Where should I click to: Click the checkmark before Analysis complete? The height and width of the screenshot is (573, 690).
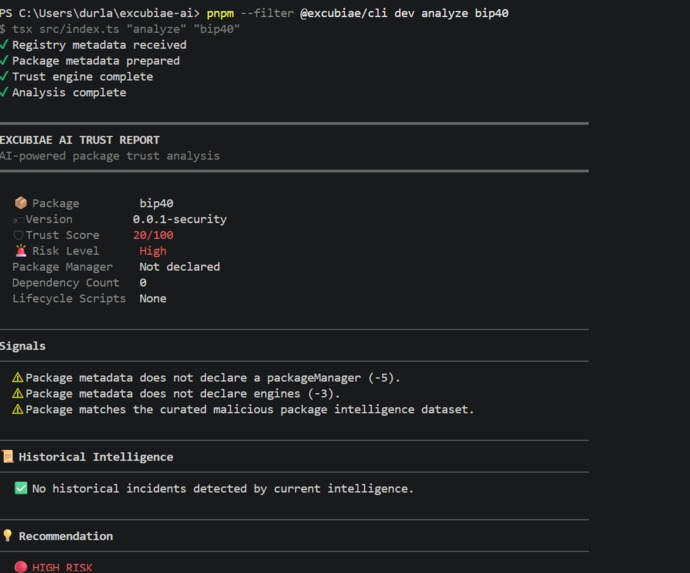[x=4, y=92]
